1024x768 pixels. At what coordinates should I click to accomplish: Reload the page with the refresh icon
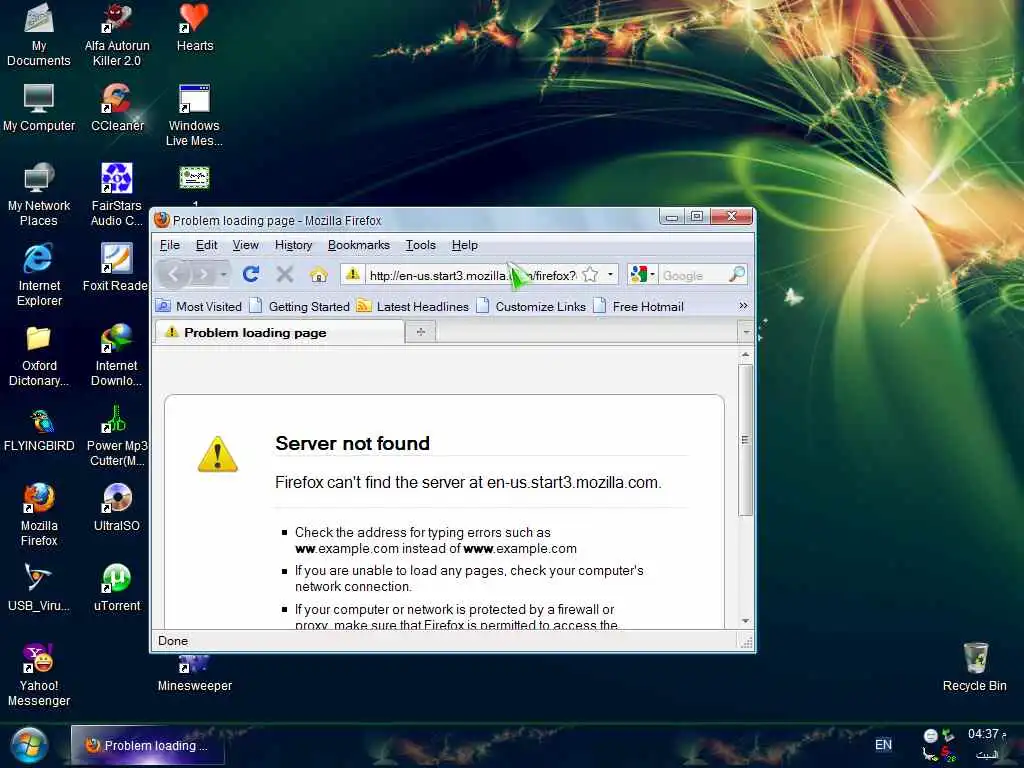pos(251,274)
